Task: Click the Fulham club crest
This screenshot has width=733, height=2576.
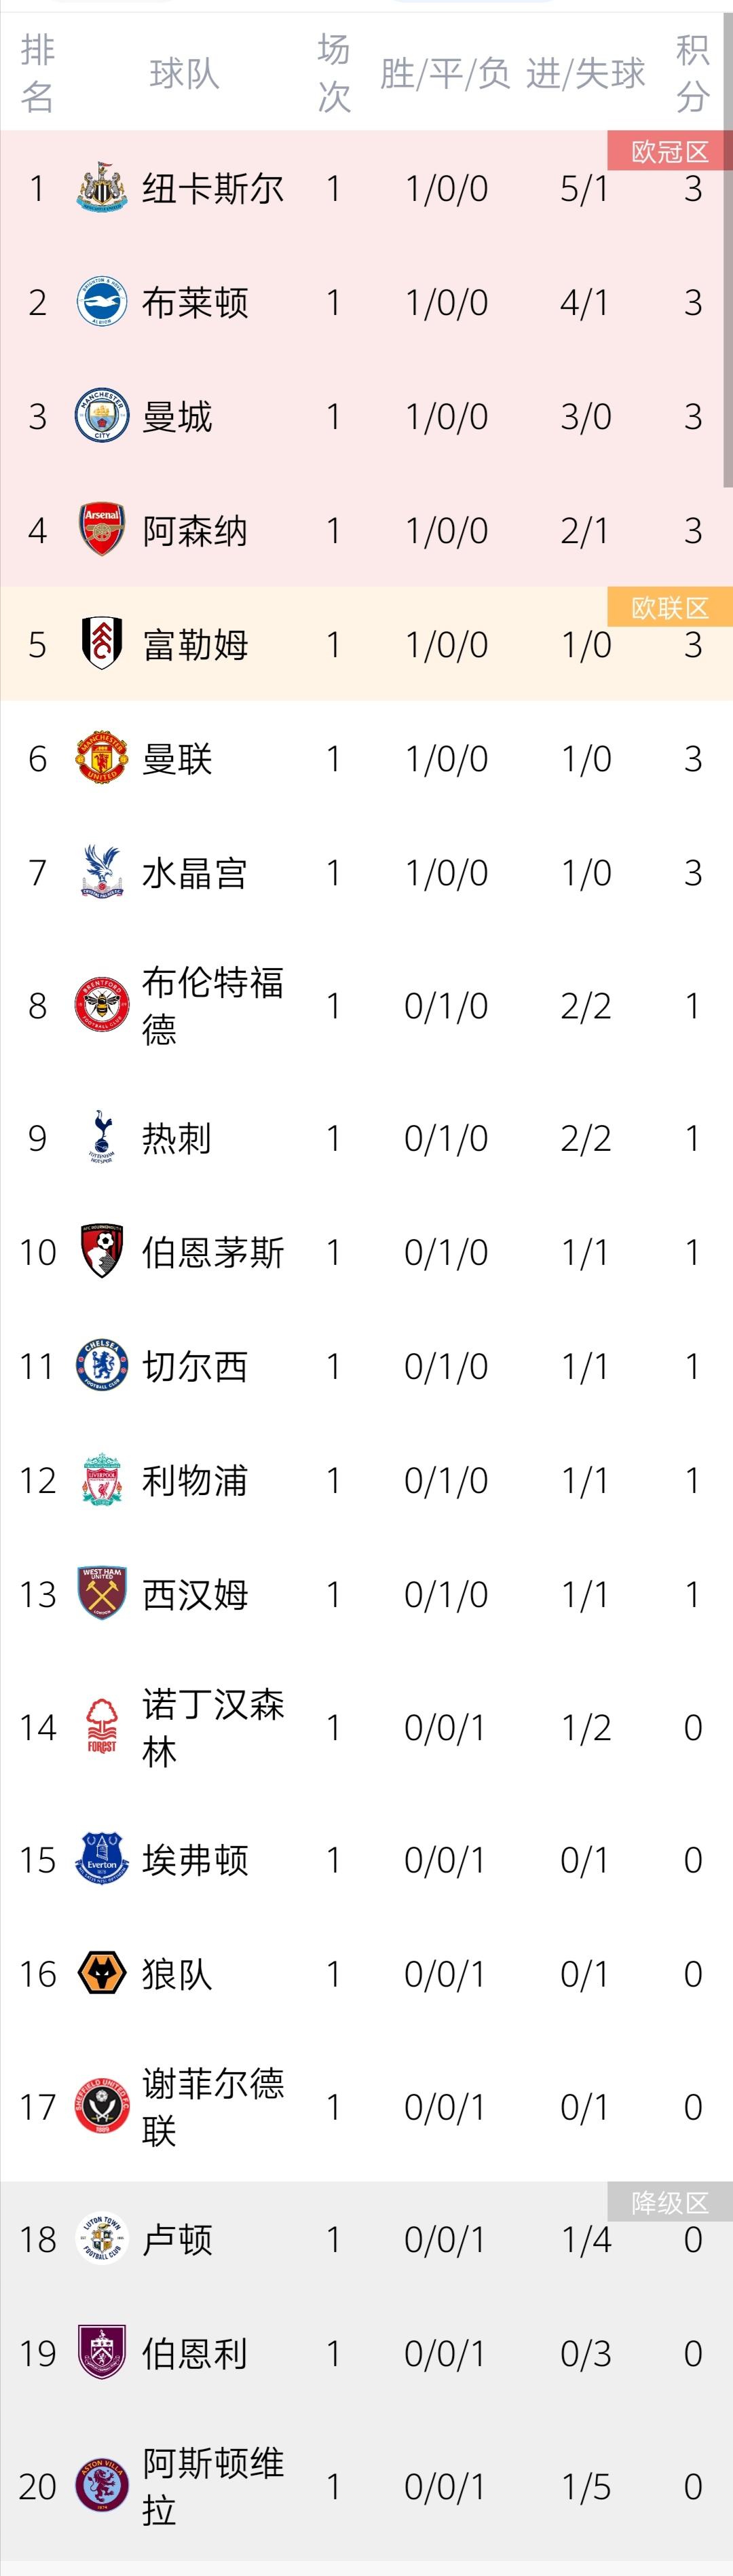Action: [102, 644]
